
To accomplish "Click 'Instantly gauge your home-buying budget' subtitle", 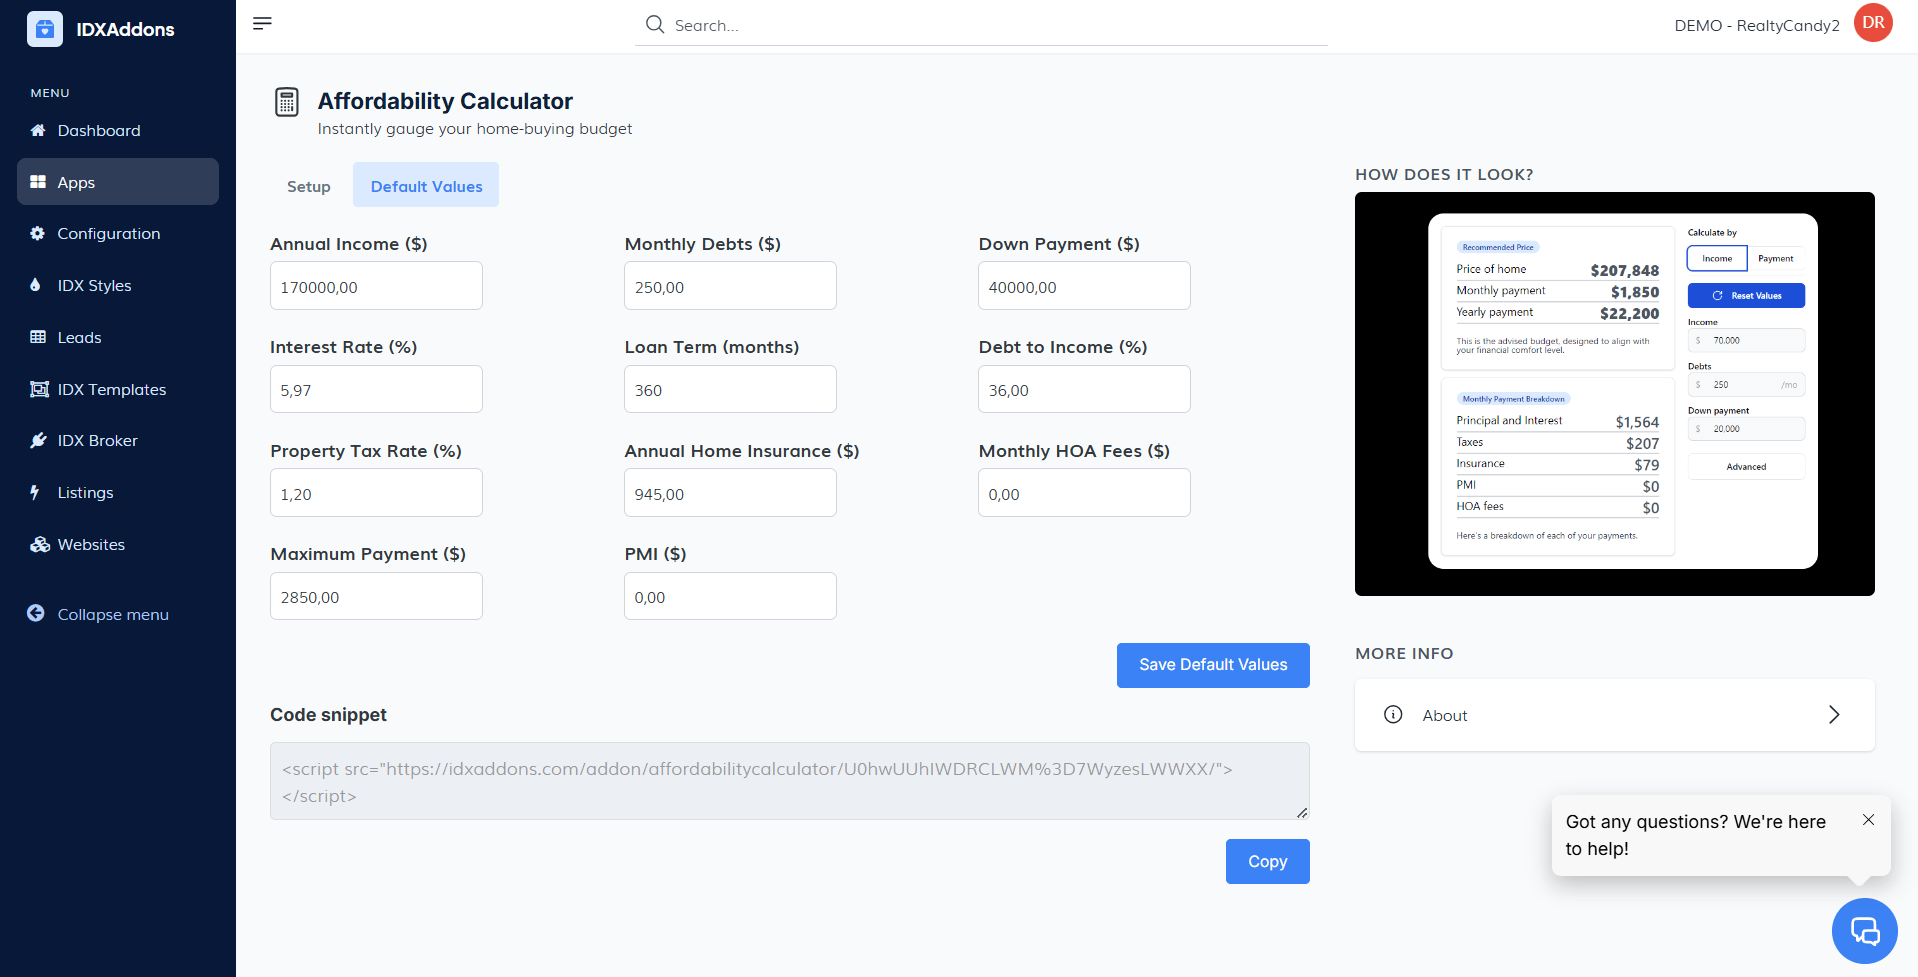I will (475, 129).
